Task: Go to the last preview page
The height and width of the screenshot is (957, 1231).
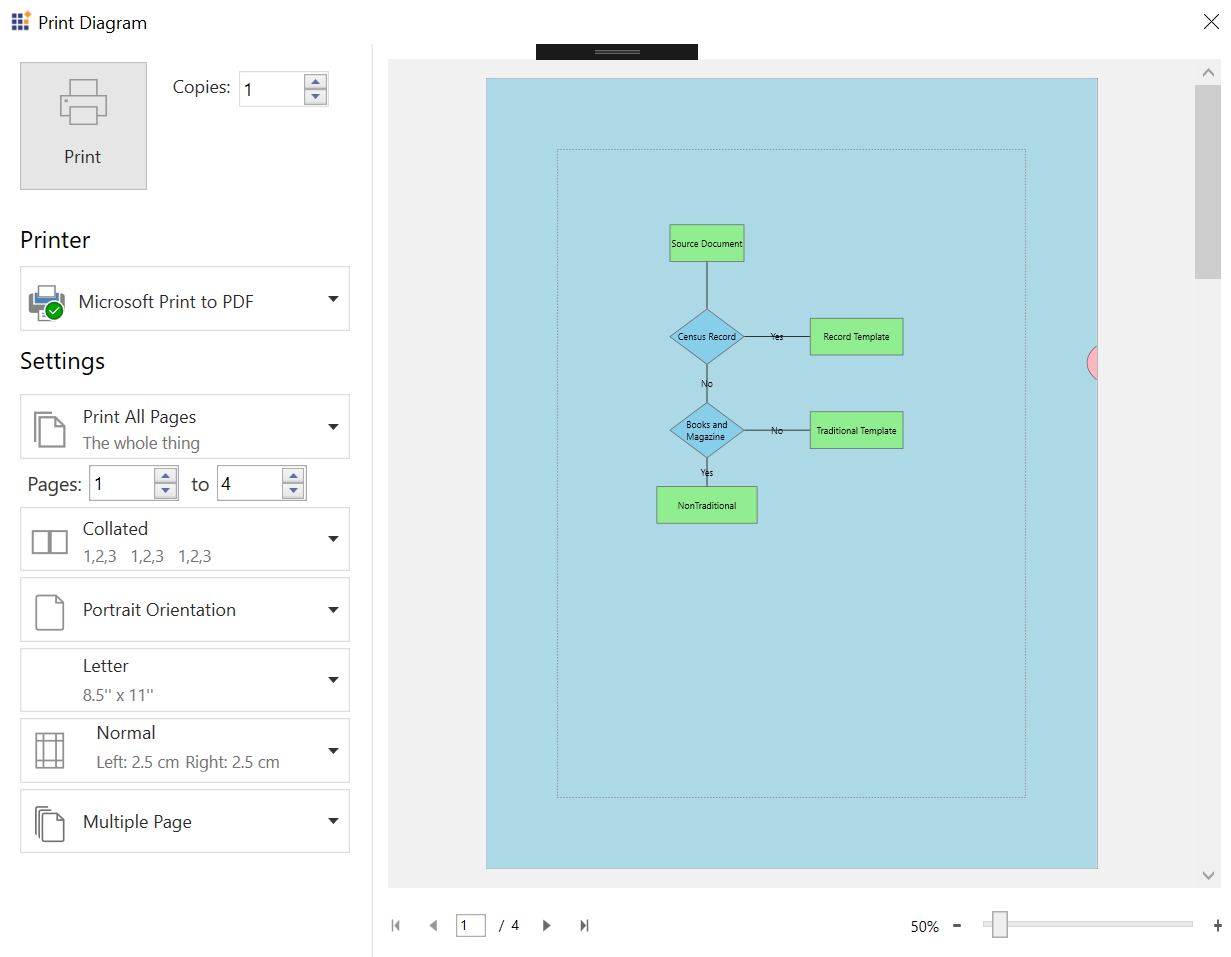Action: pyautogui.click(x=584, y=925)
